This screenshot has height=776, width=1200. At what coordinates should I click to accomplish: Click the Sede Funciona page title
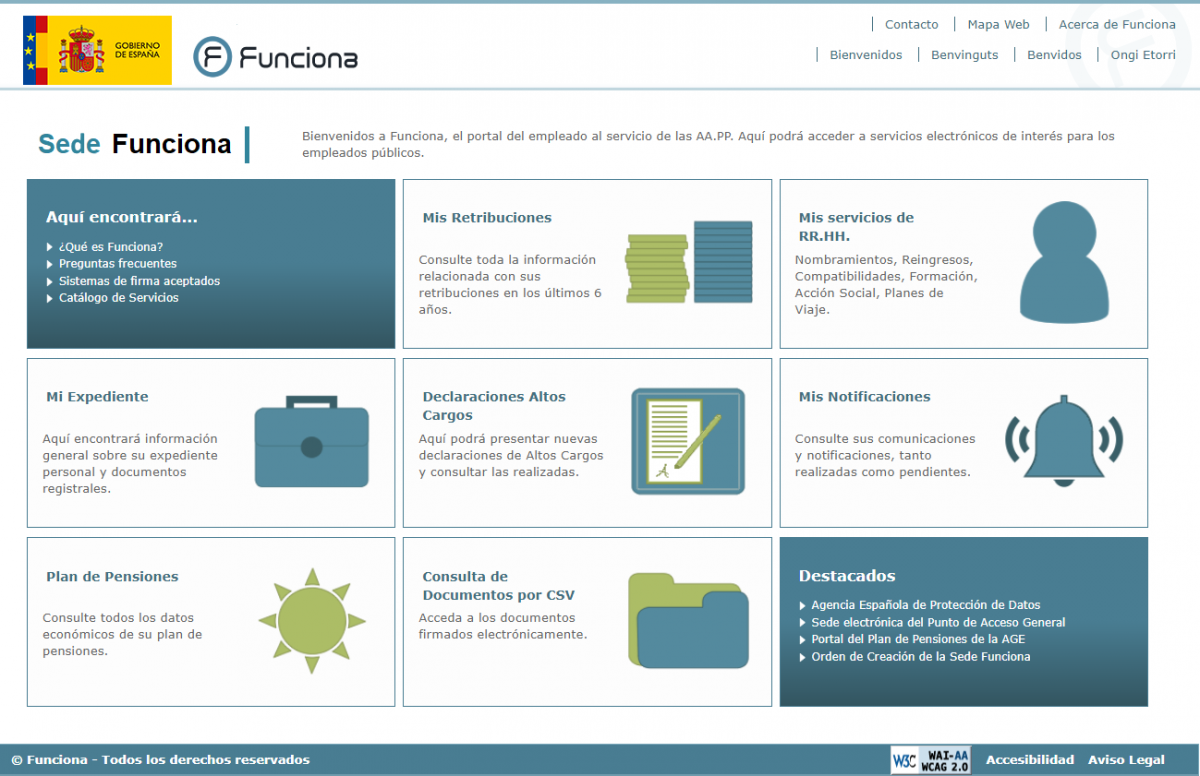click(x=135, y=144)
